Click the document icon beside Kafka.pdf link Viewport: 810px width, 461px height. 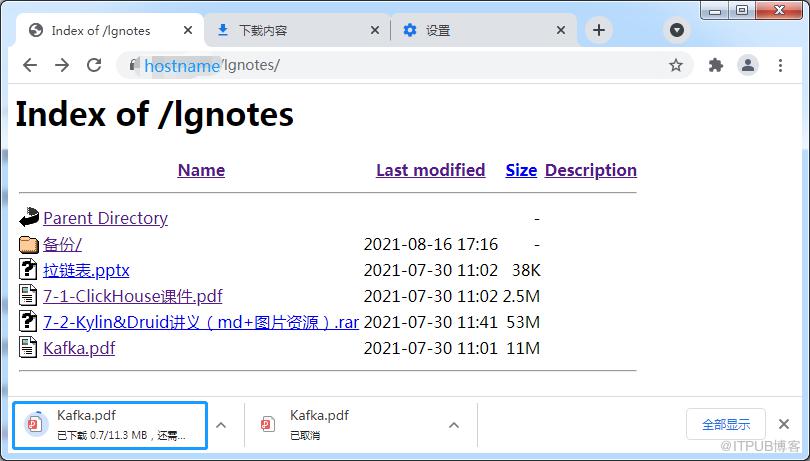click(28, 347)
